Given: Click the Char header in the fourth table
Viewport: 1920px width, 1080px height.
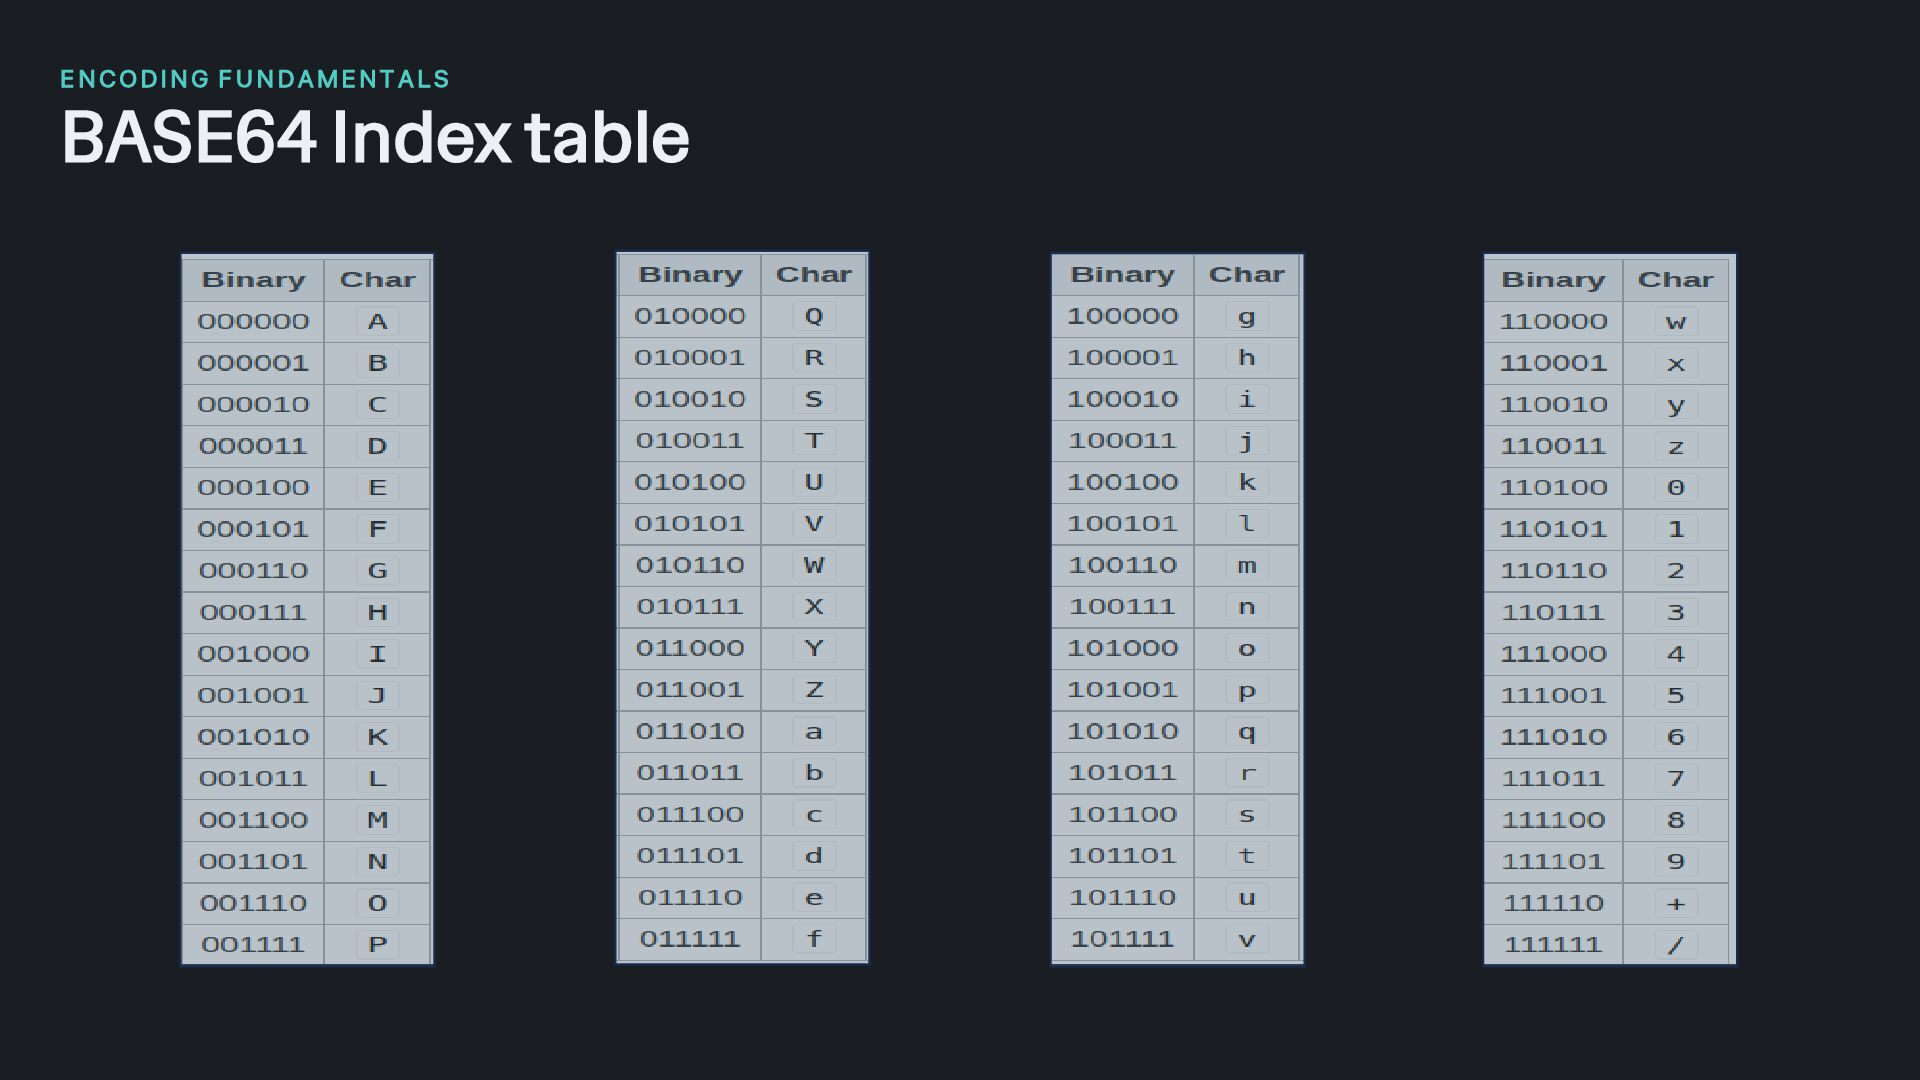Looking at the screenshot, I should [x=1675, y=279].
